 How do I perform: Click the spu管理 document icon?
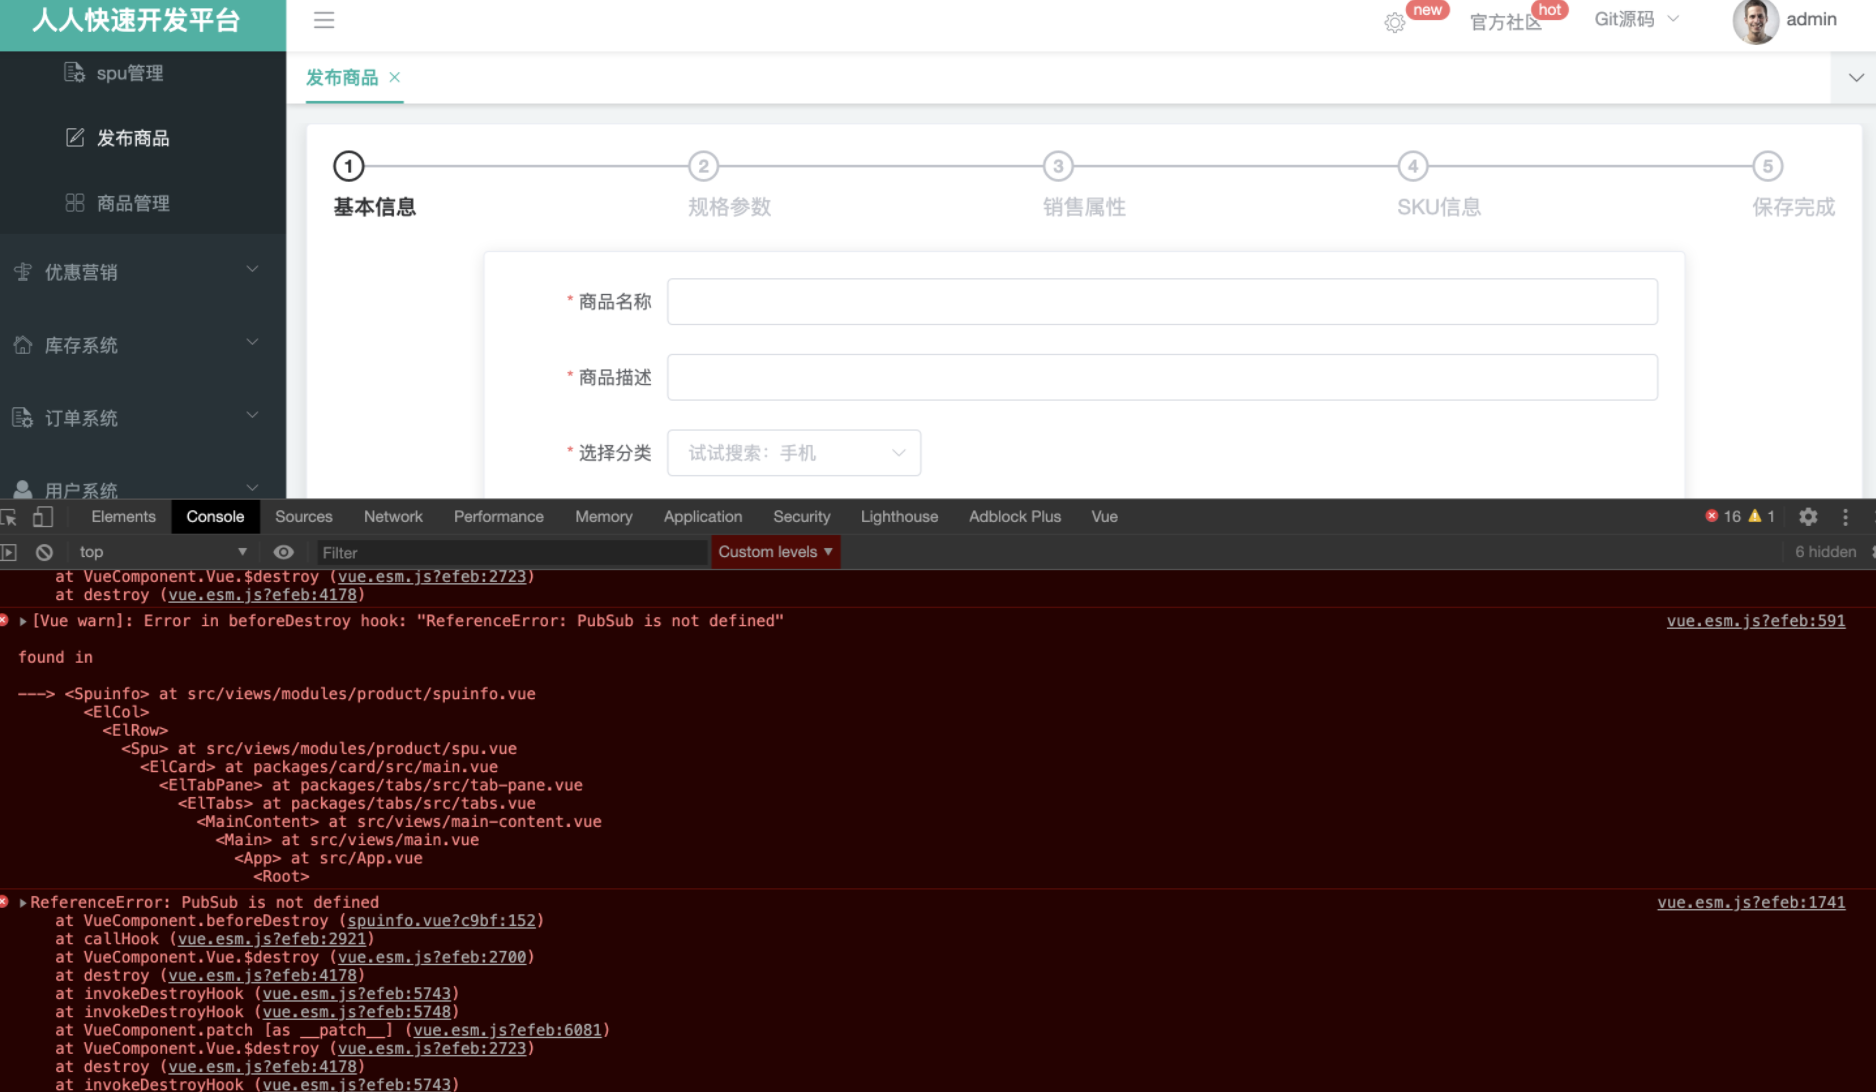coord(75,72)
